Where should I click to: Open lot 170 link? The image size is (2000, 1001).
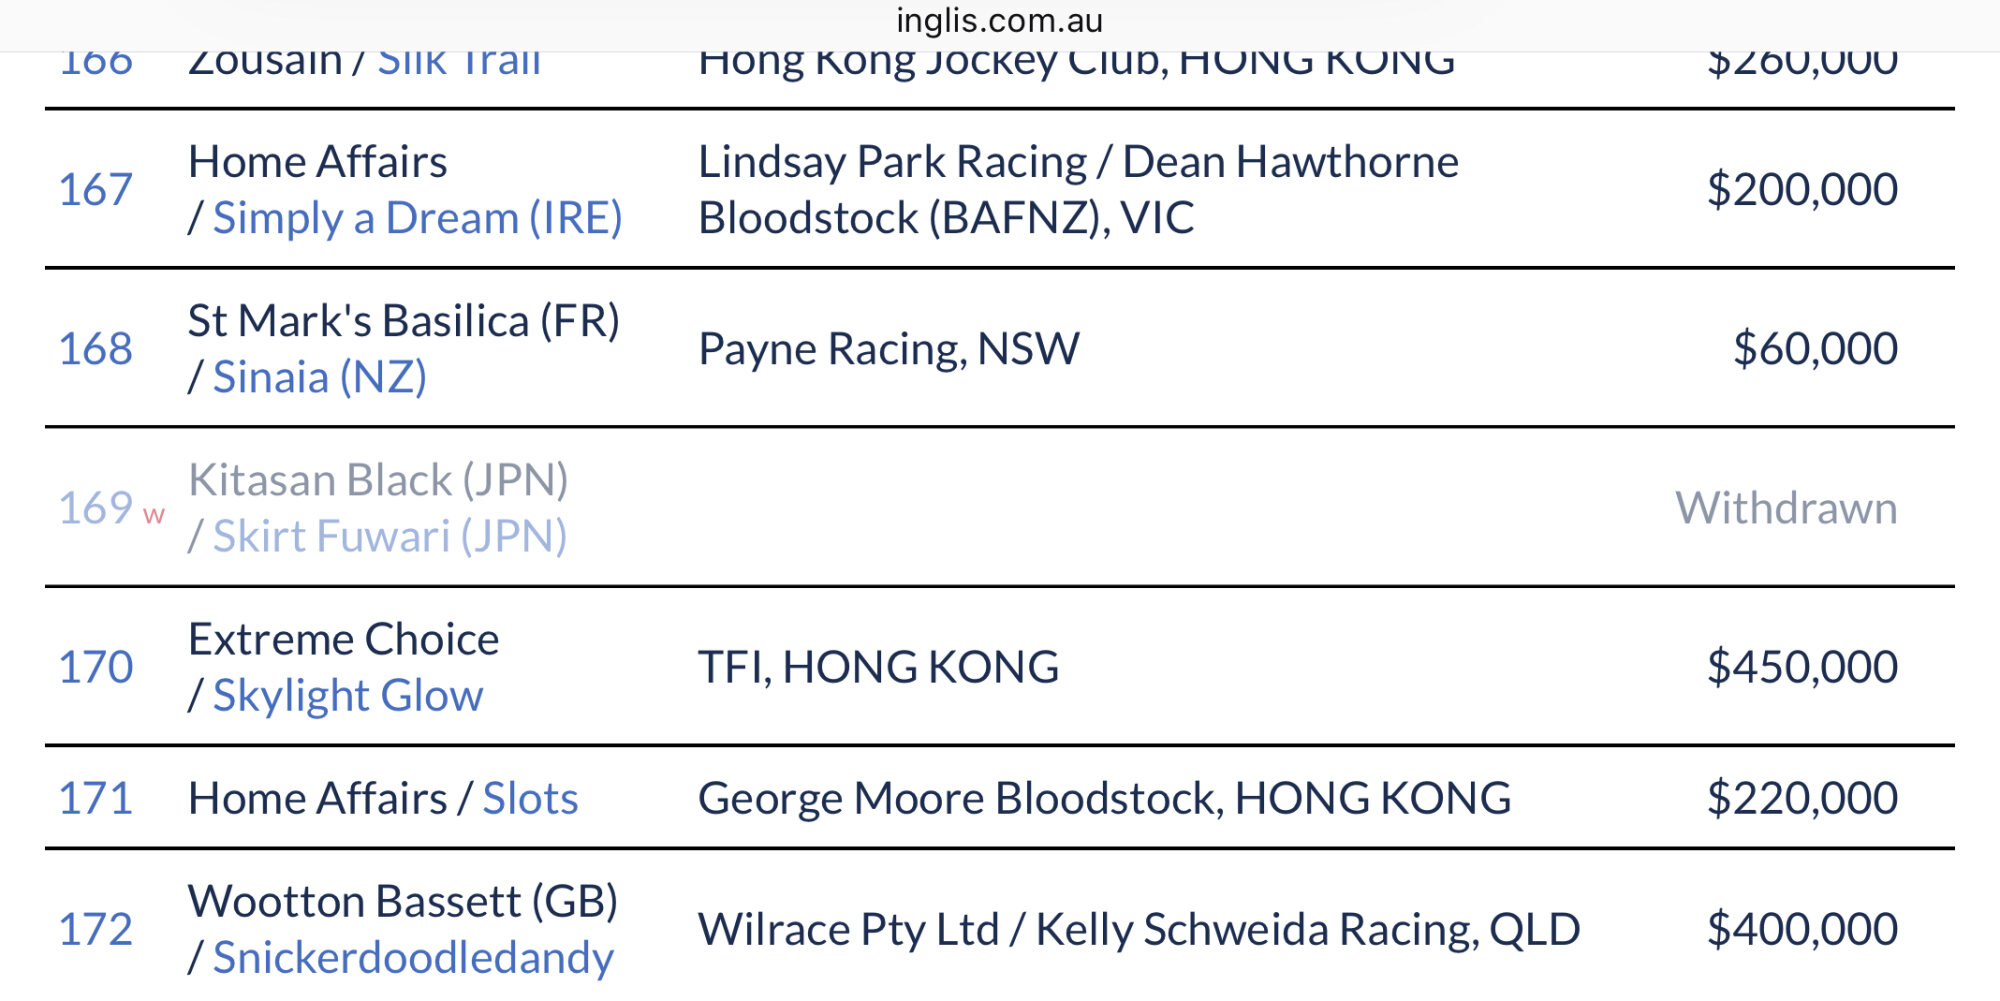point(95,667)
